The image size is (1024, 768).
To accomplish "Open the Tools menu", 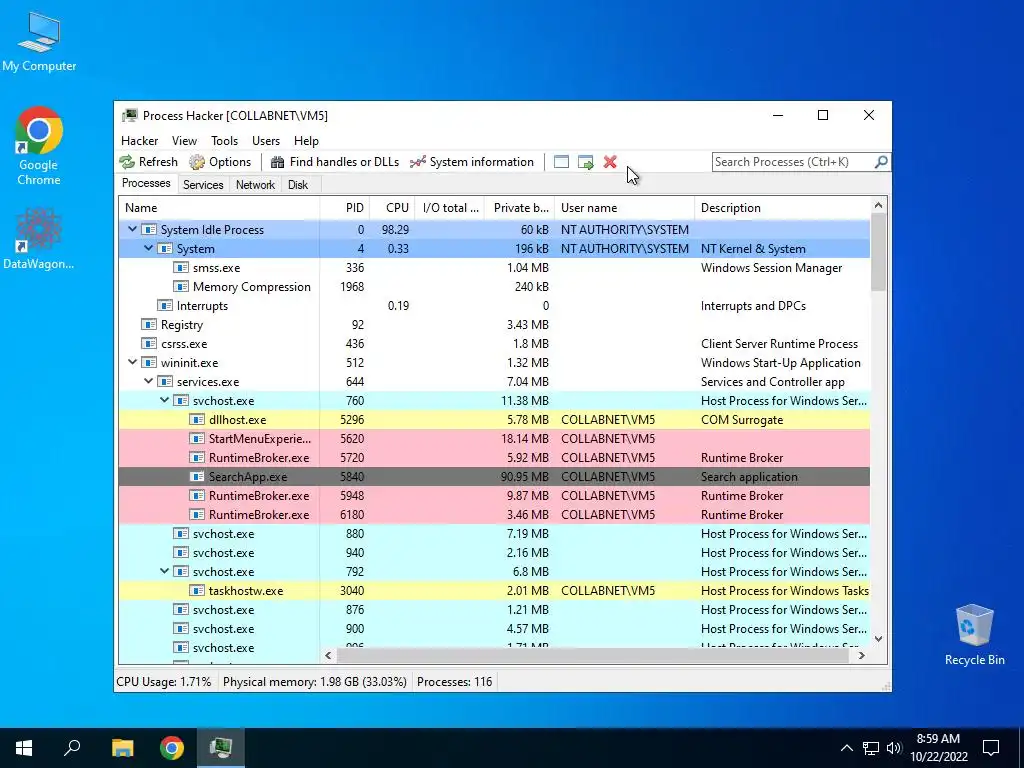I will point(224,141).
